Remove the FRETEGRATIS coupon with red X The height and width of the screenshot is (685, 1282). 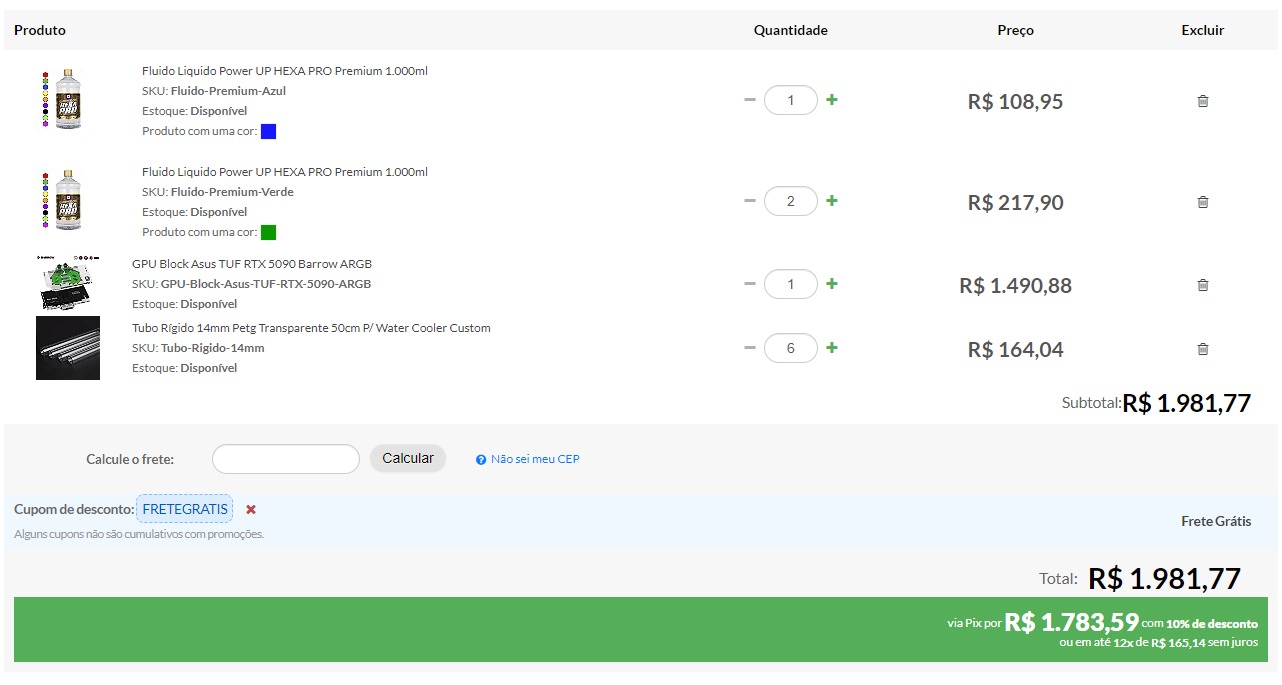251,509
